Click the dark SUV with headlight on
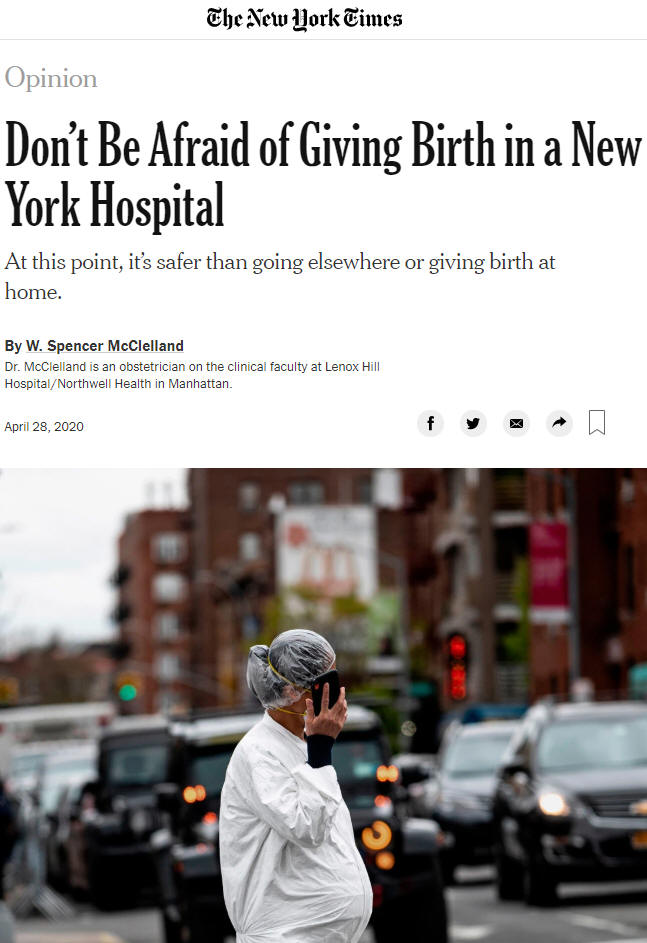 click(571, 800)
